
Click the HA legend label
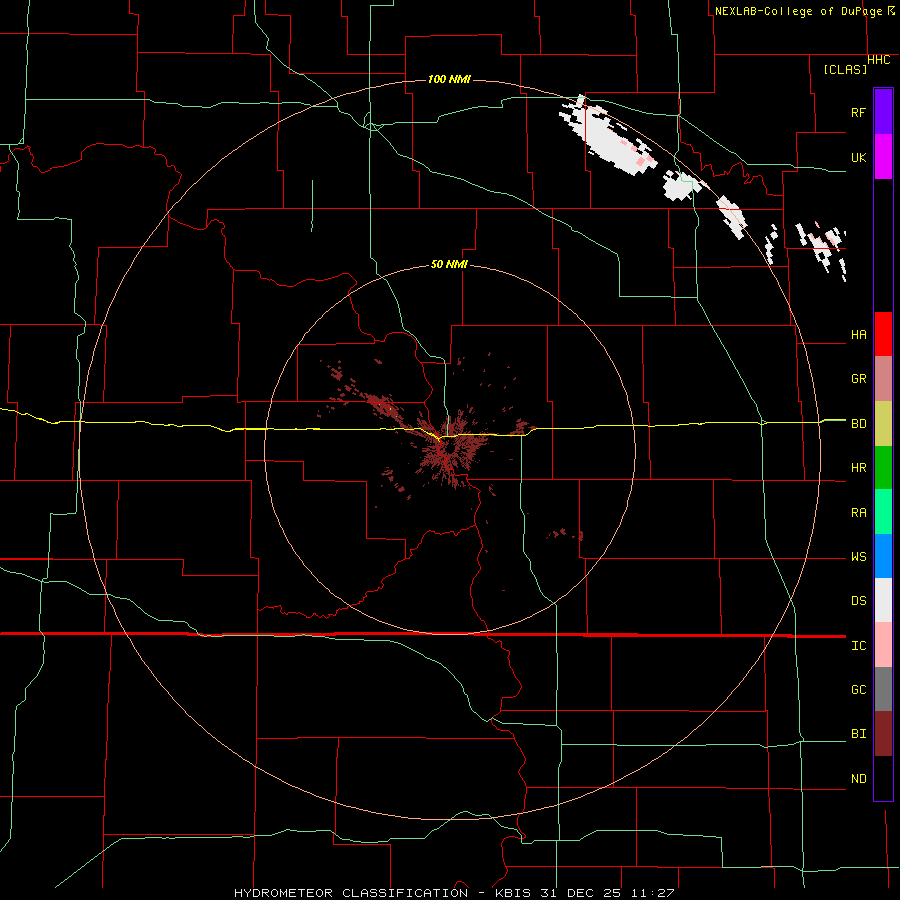(x=858, y=334)
